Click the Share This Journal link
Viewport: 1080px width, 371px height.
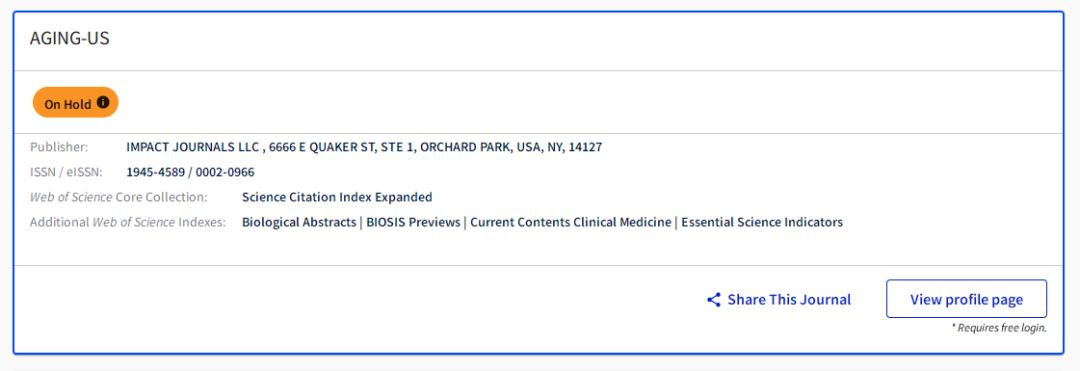click(779, 300)
